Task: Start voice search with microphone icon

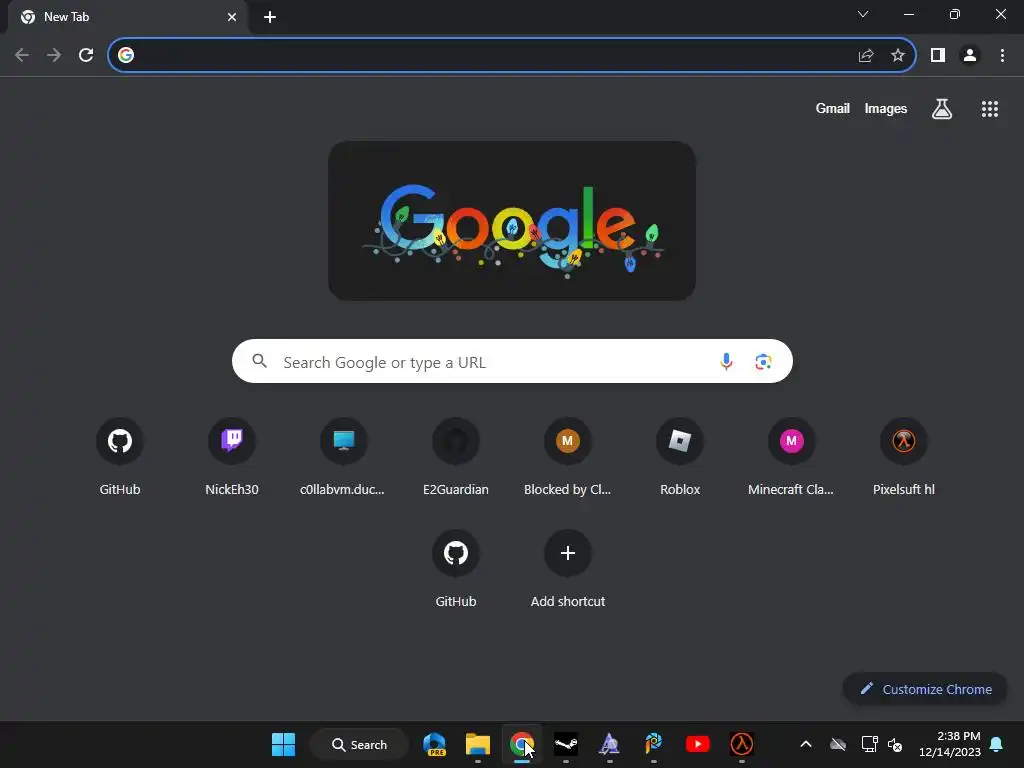Action: pyautogui.click(x=726, y=361)
